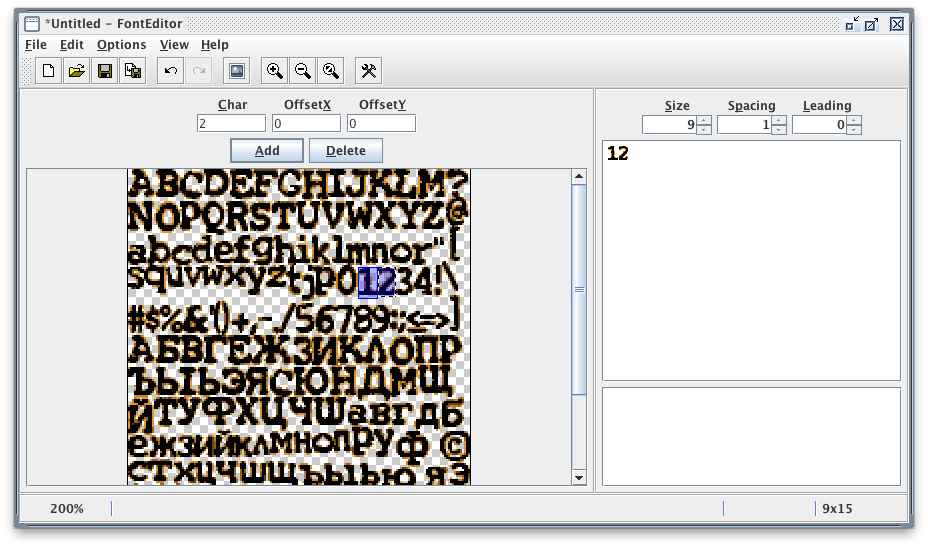Open the Options menu
This screenshot has height=548, width=928.
click(x=121, y=45)
